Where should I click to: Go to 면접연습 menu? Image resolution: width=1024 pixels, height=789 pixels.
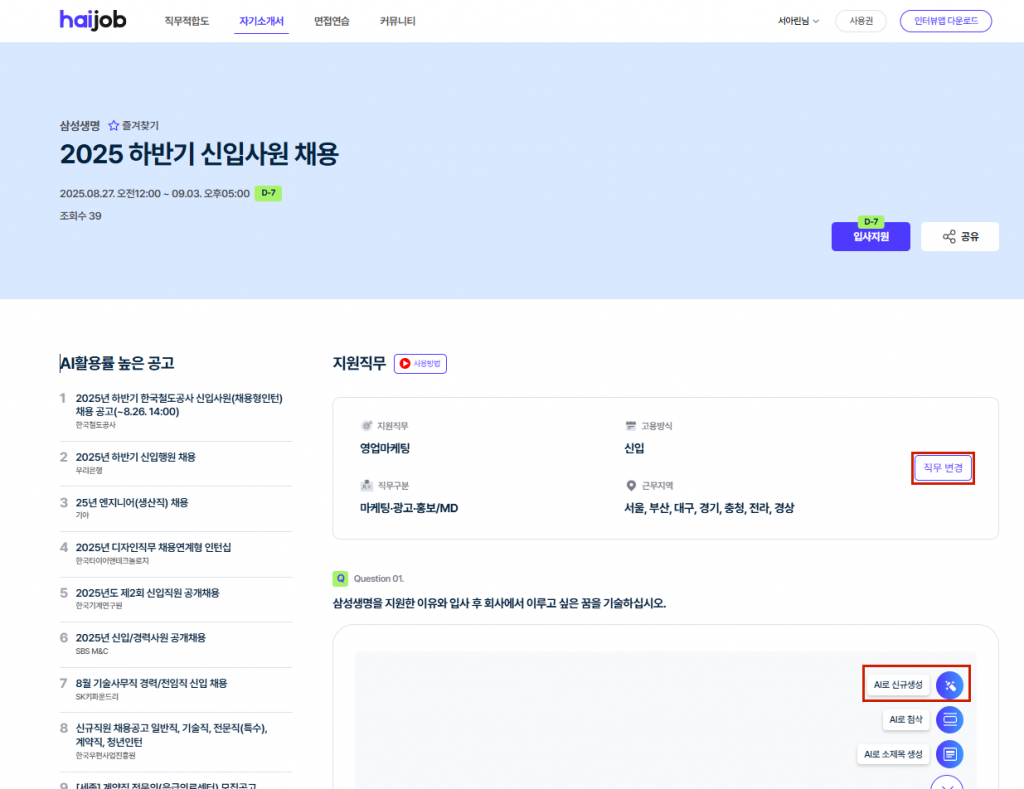tap(332, 21)
